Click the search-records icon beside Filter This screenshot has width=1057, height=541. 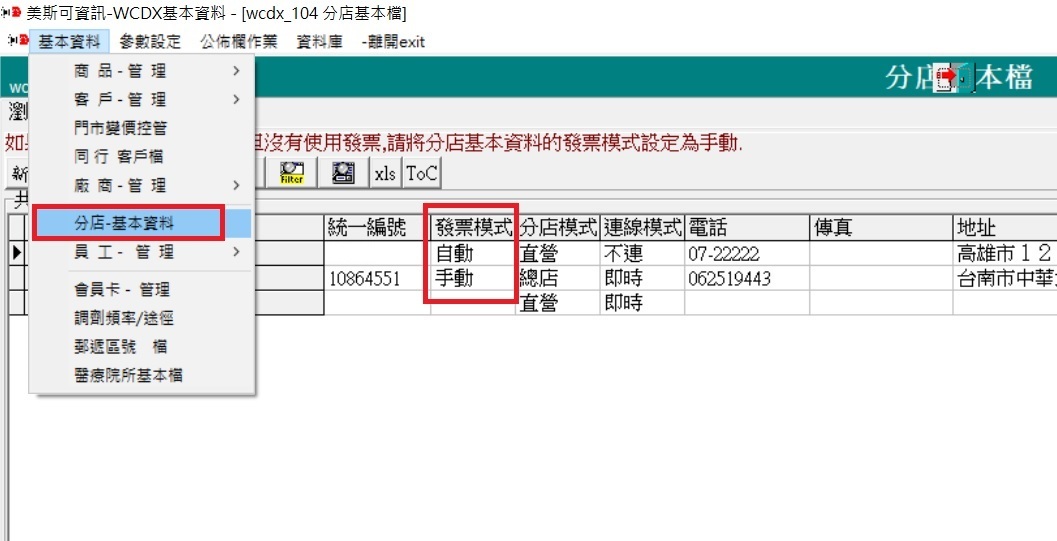tap(344, 173)
